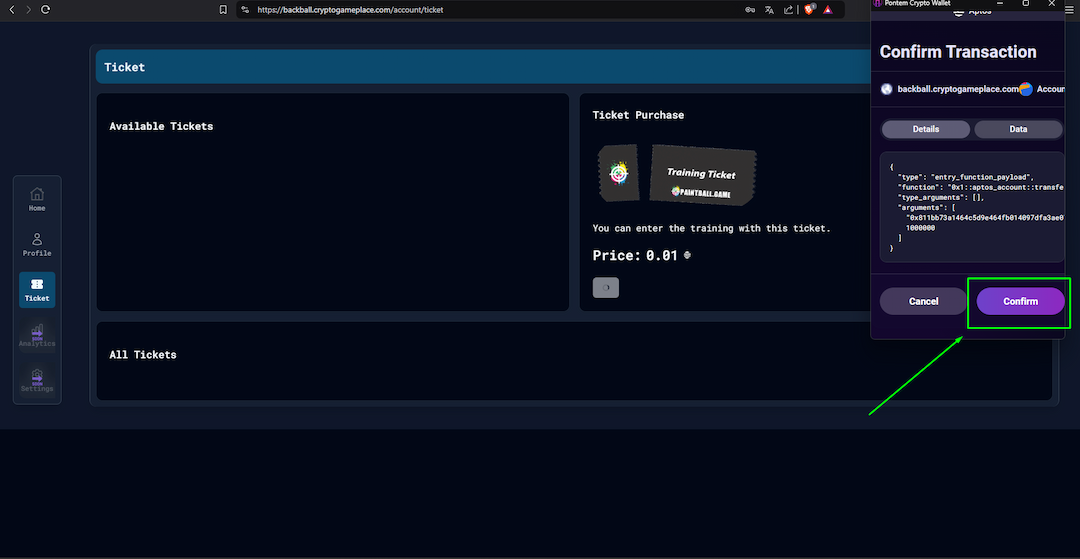The height and width of the screenshot is (559, 1080).
Task: Open Settings from the sidebar
Action: point(37,380)
